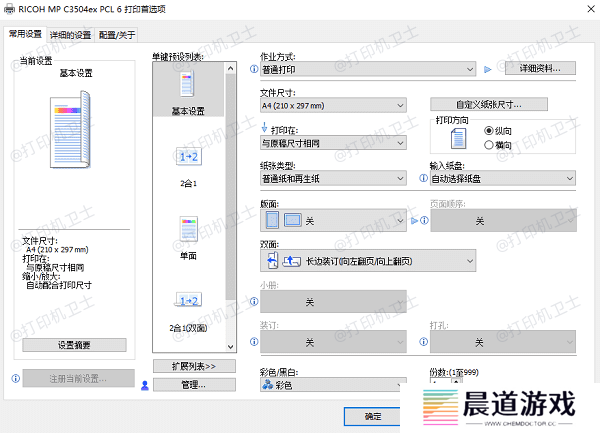
Task: Click the 自定义纸张尺寸 button
Action: [489, 104]
